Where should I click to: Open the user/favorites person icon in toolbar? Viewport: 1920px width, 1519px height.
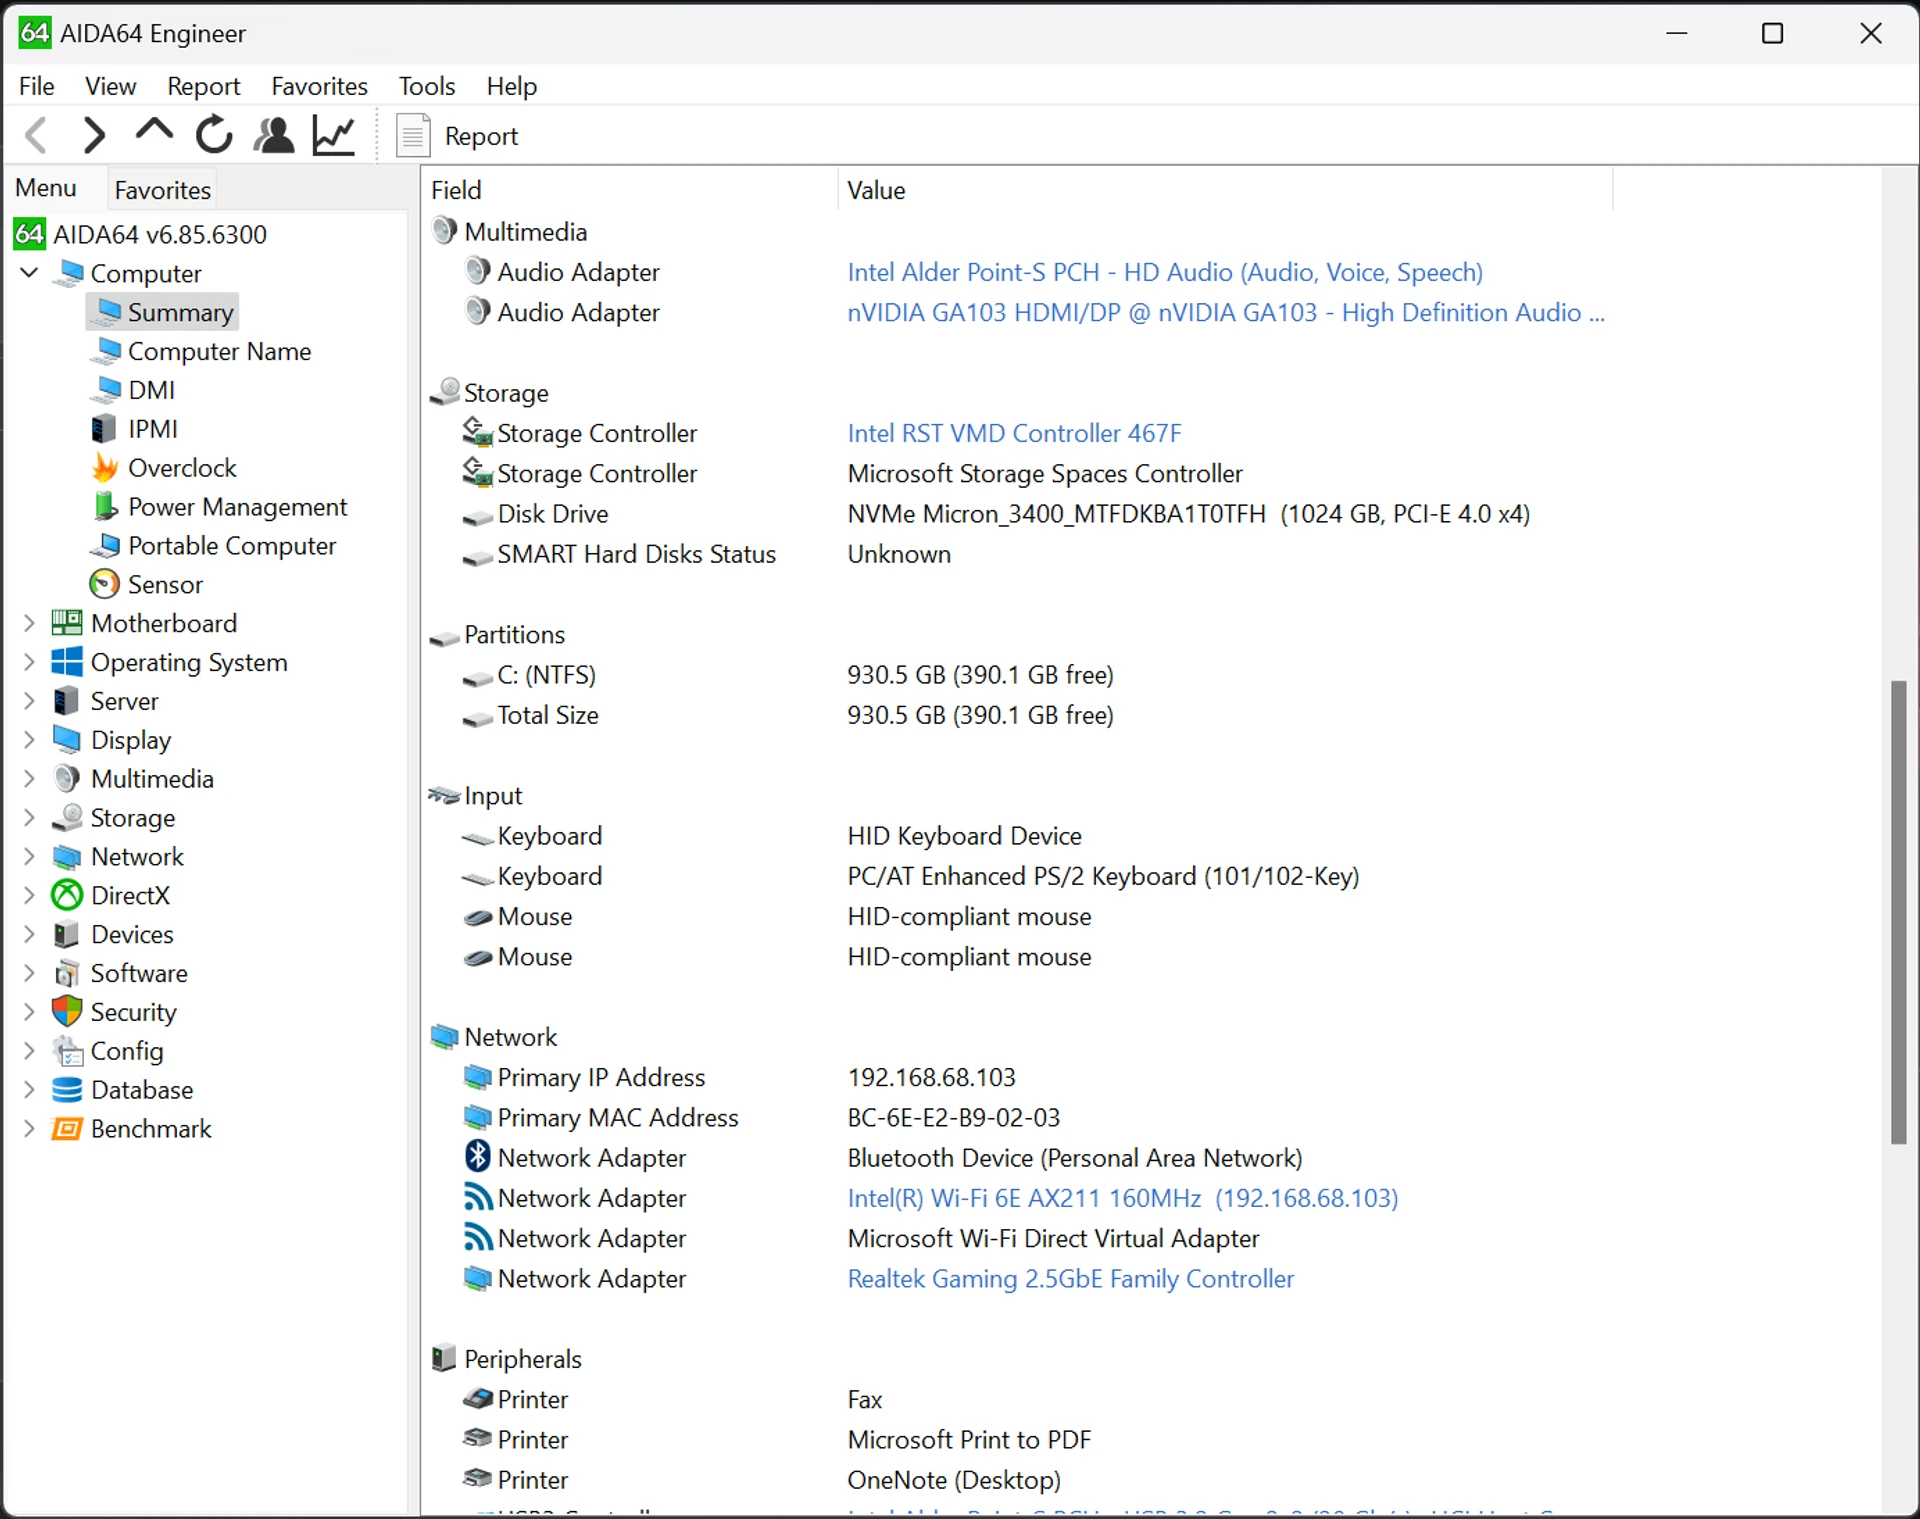tap(274, 135)
